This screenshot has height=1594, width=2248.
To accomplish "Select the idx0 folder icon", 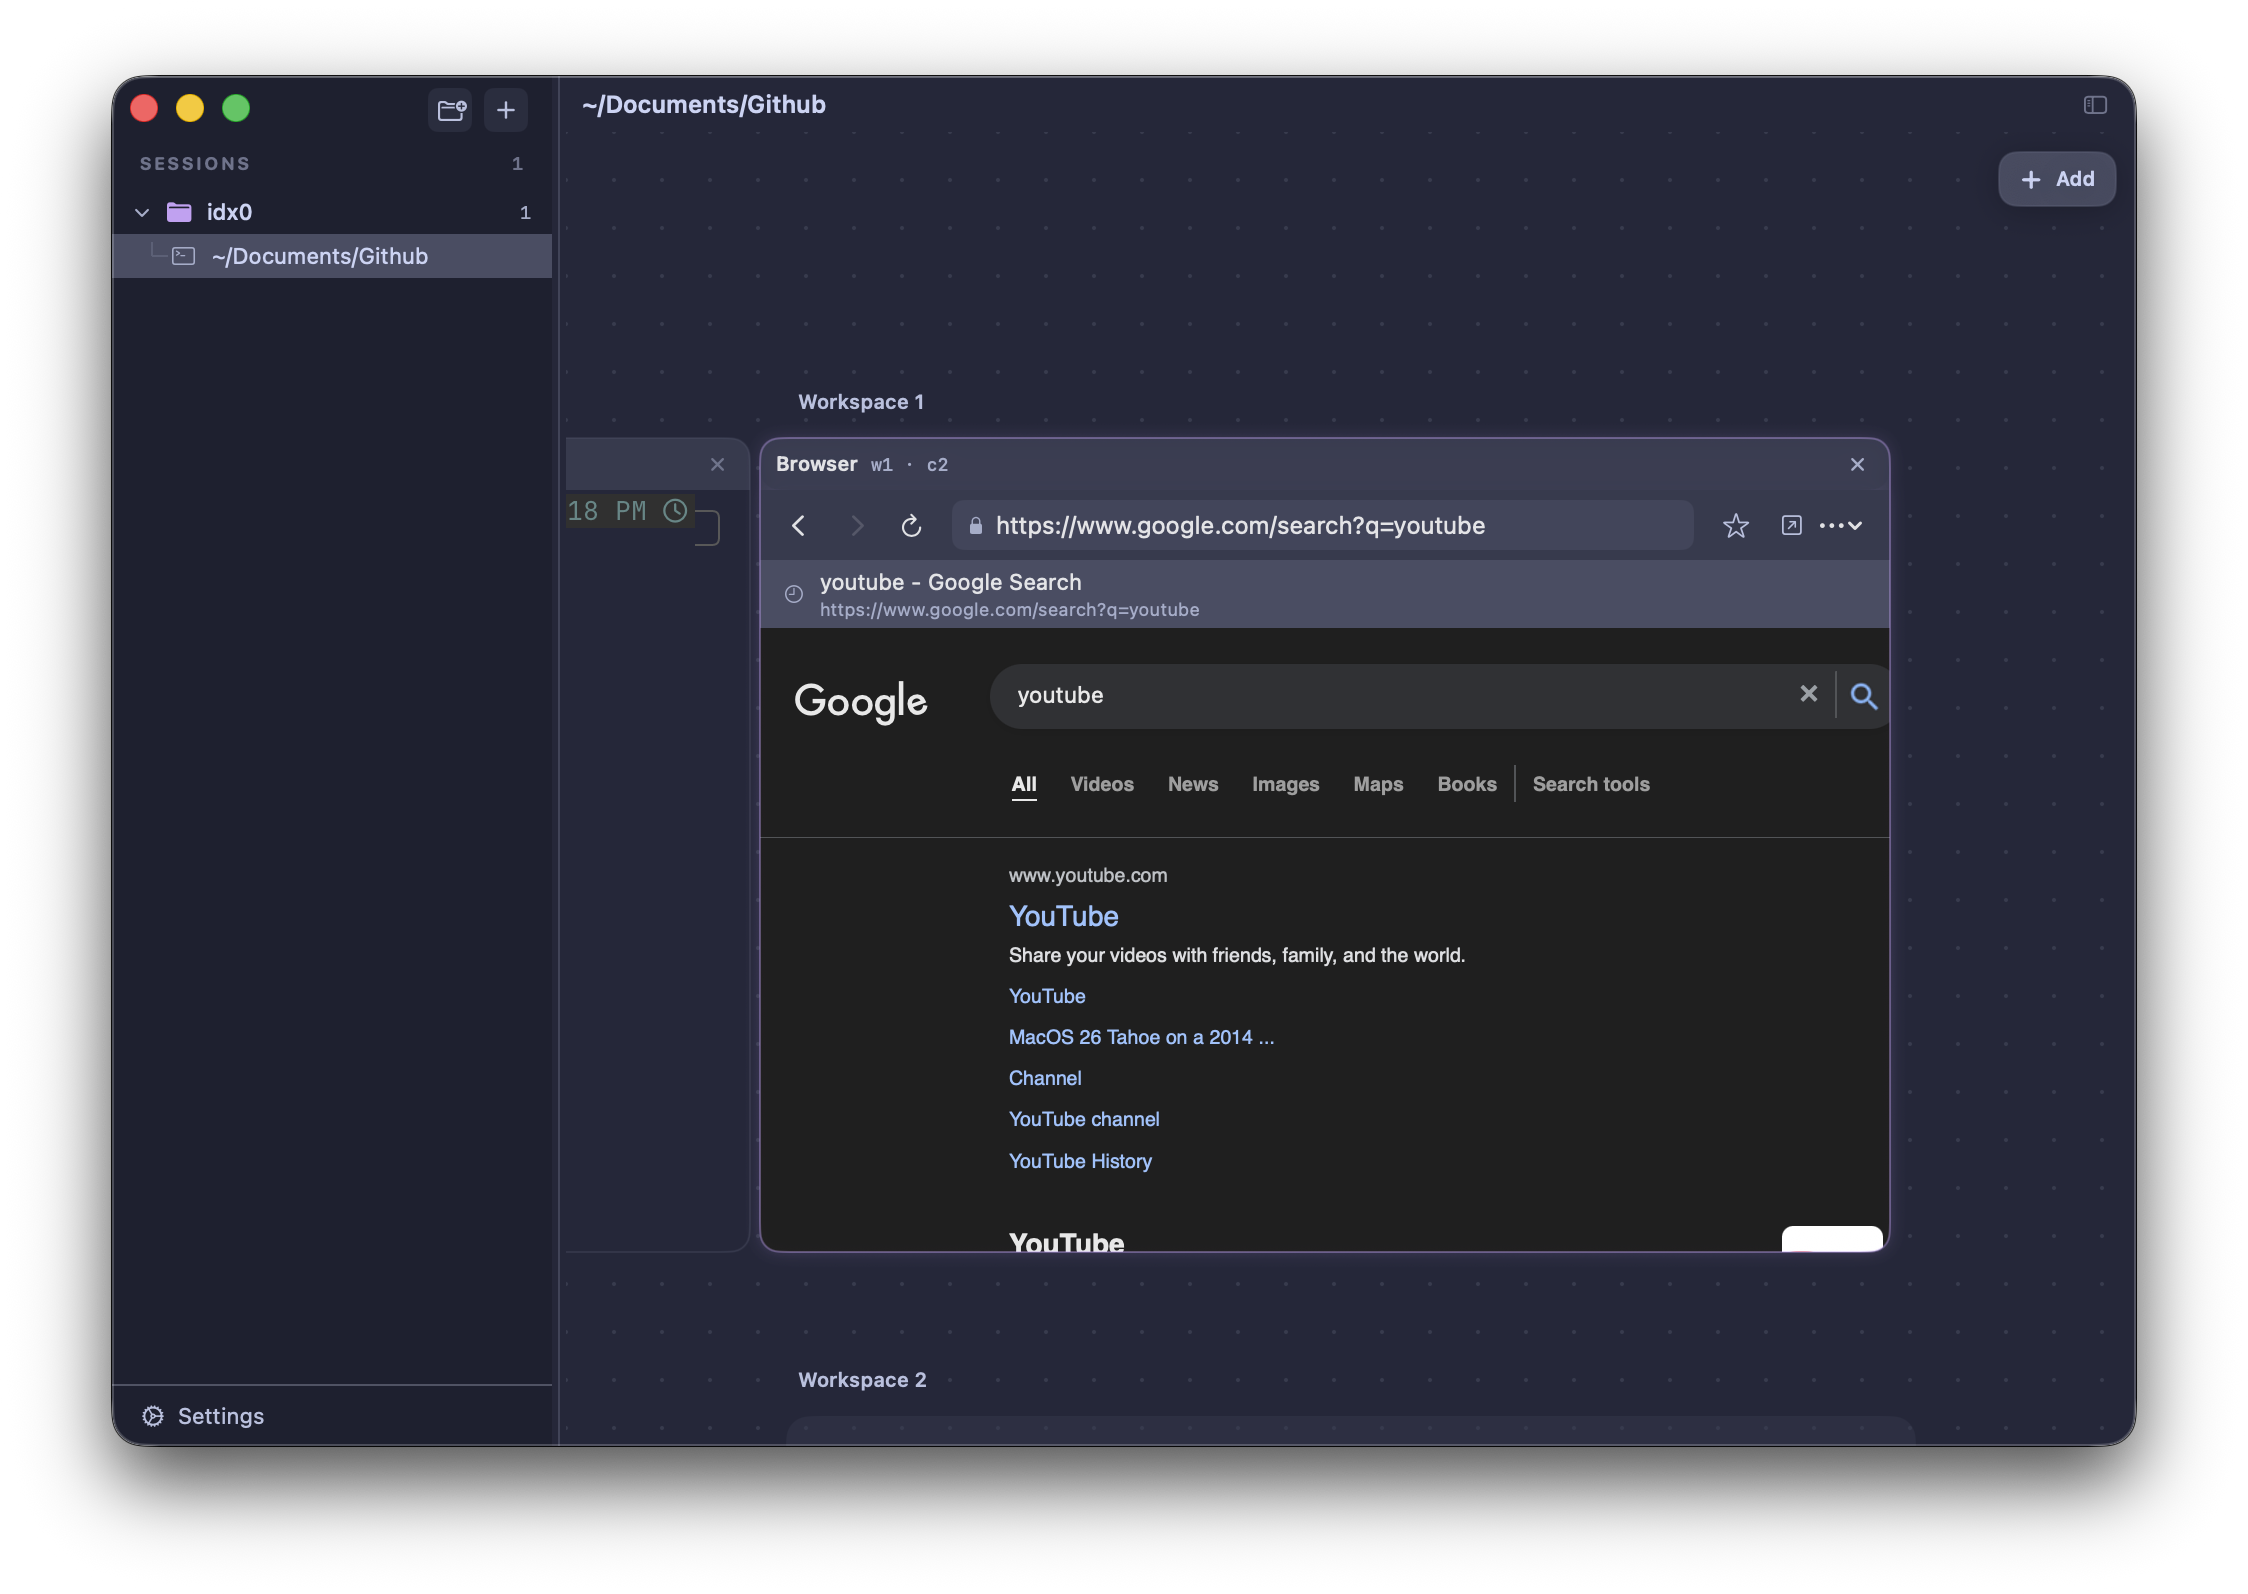I will pos(179,212).
